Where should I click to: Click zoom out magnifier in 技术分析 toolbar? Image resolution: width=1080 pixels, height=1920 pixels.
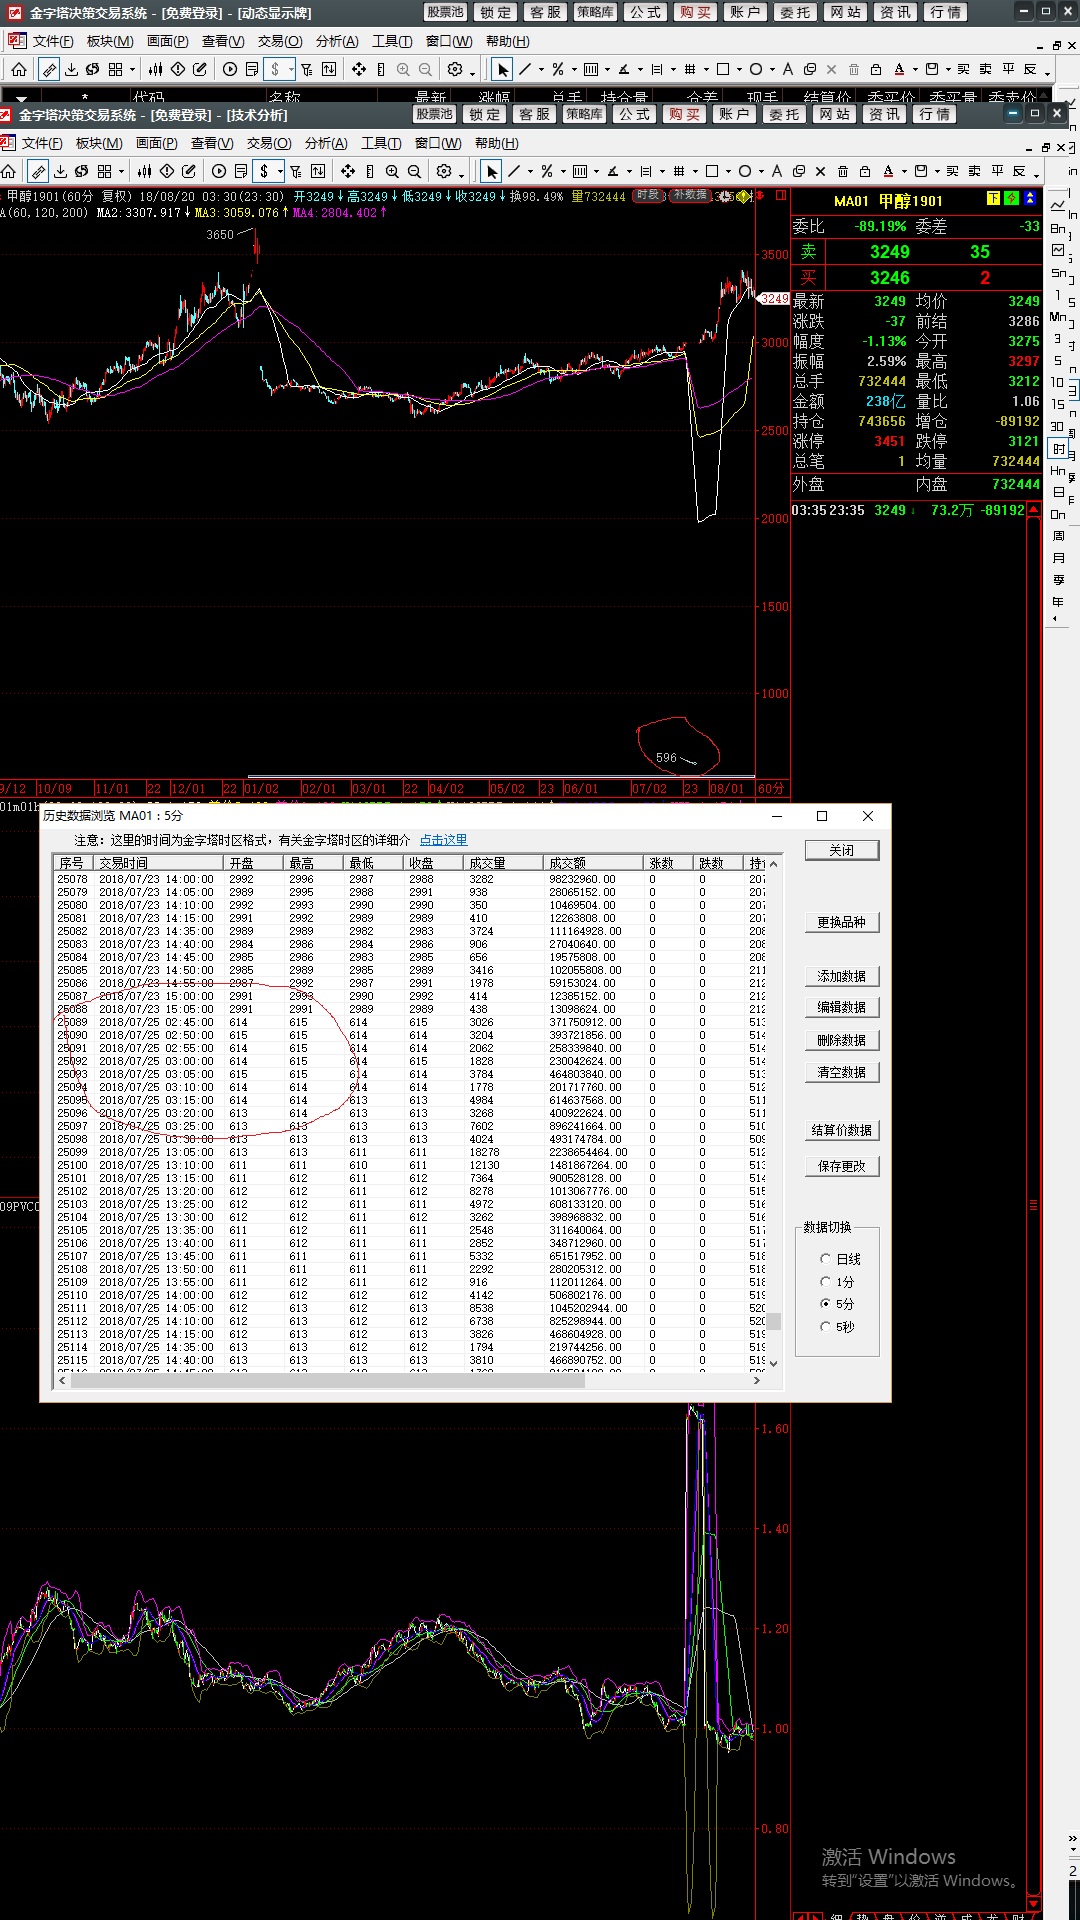pos(414,171)
